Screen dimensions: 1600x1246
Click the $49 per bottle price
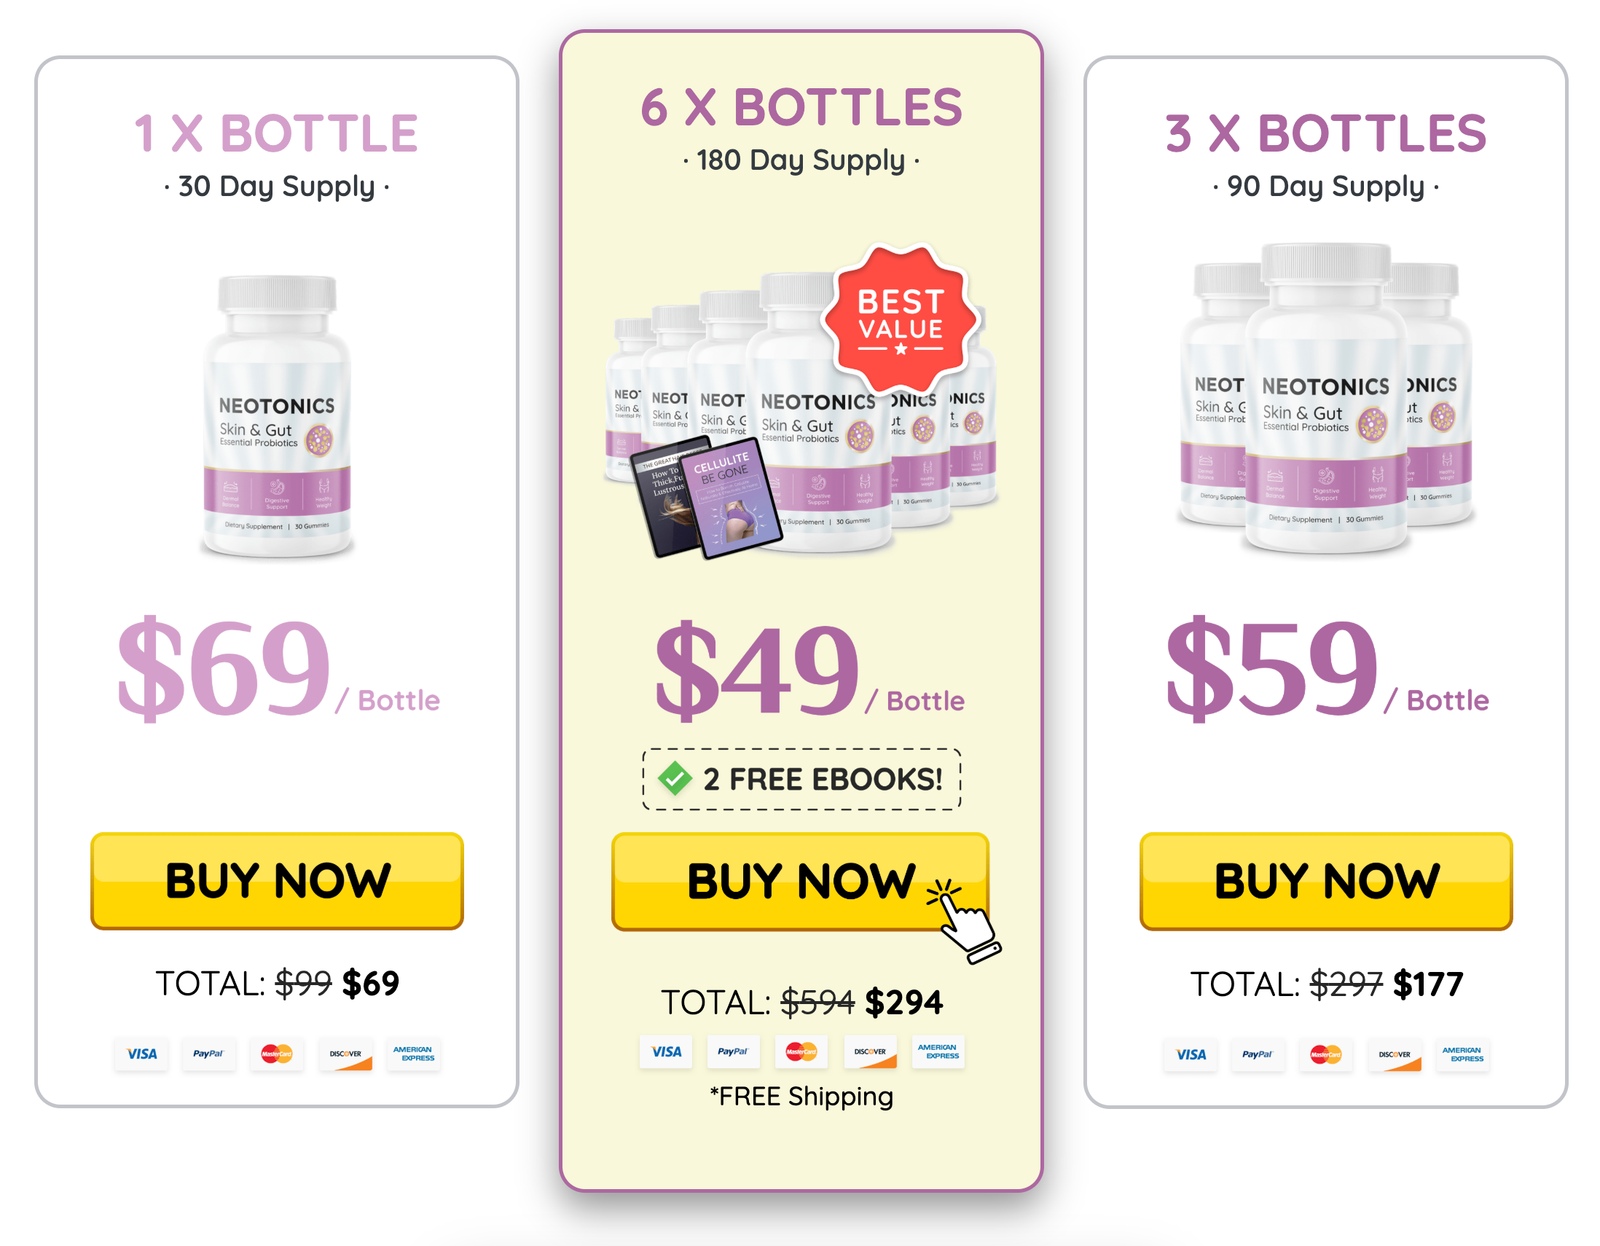tap(809, 668)
